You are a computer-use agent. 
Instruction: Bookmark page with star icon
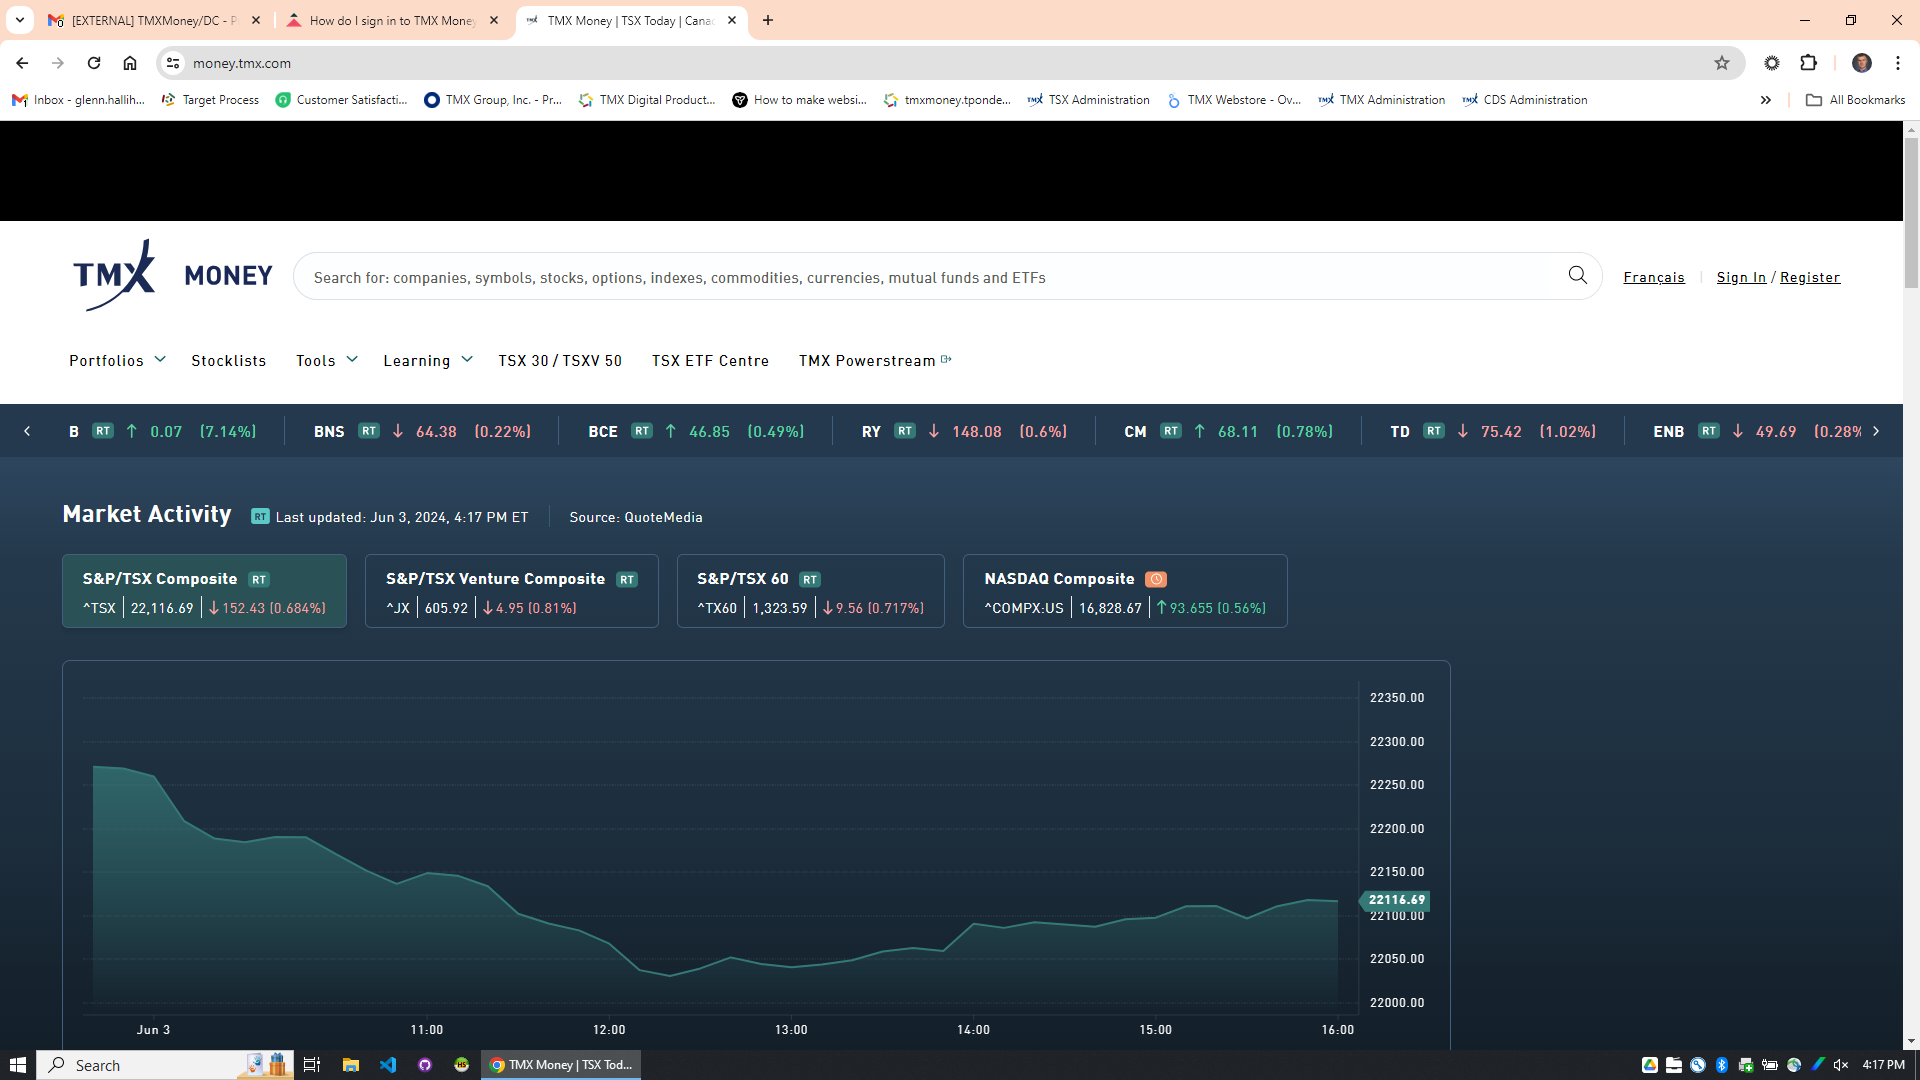[x=1721, y=63]
